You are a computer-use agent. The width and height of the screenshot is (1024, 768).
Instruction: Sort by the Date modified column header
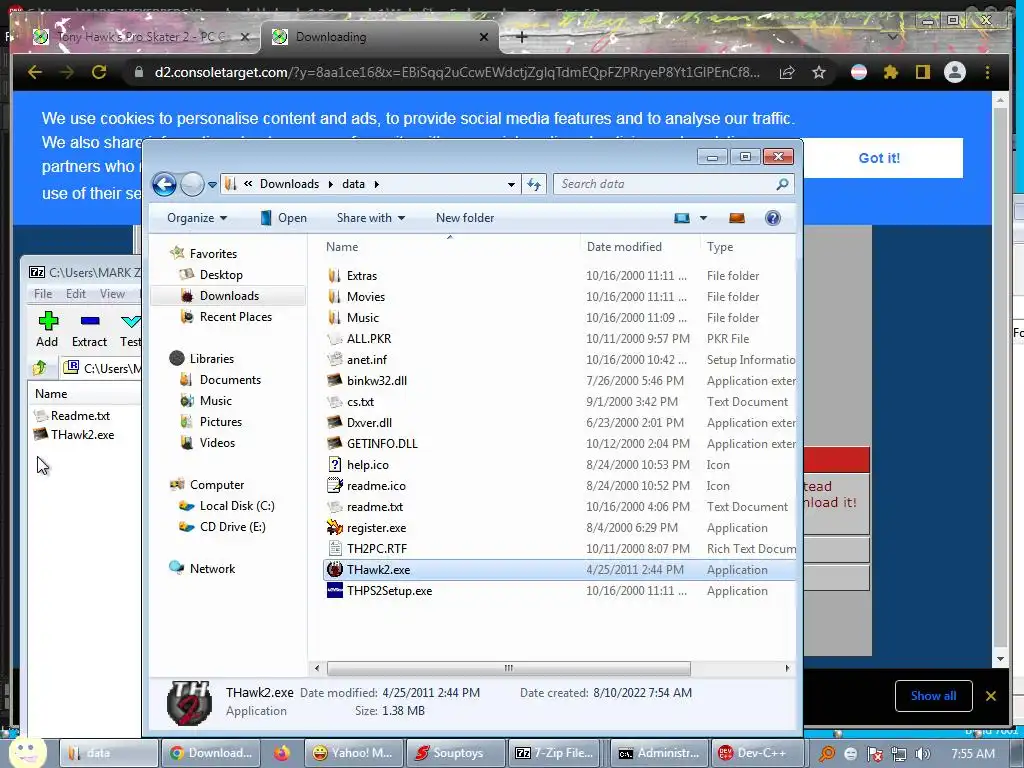(x=624, y=247)
